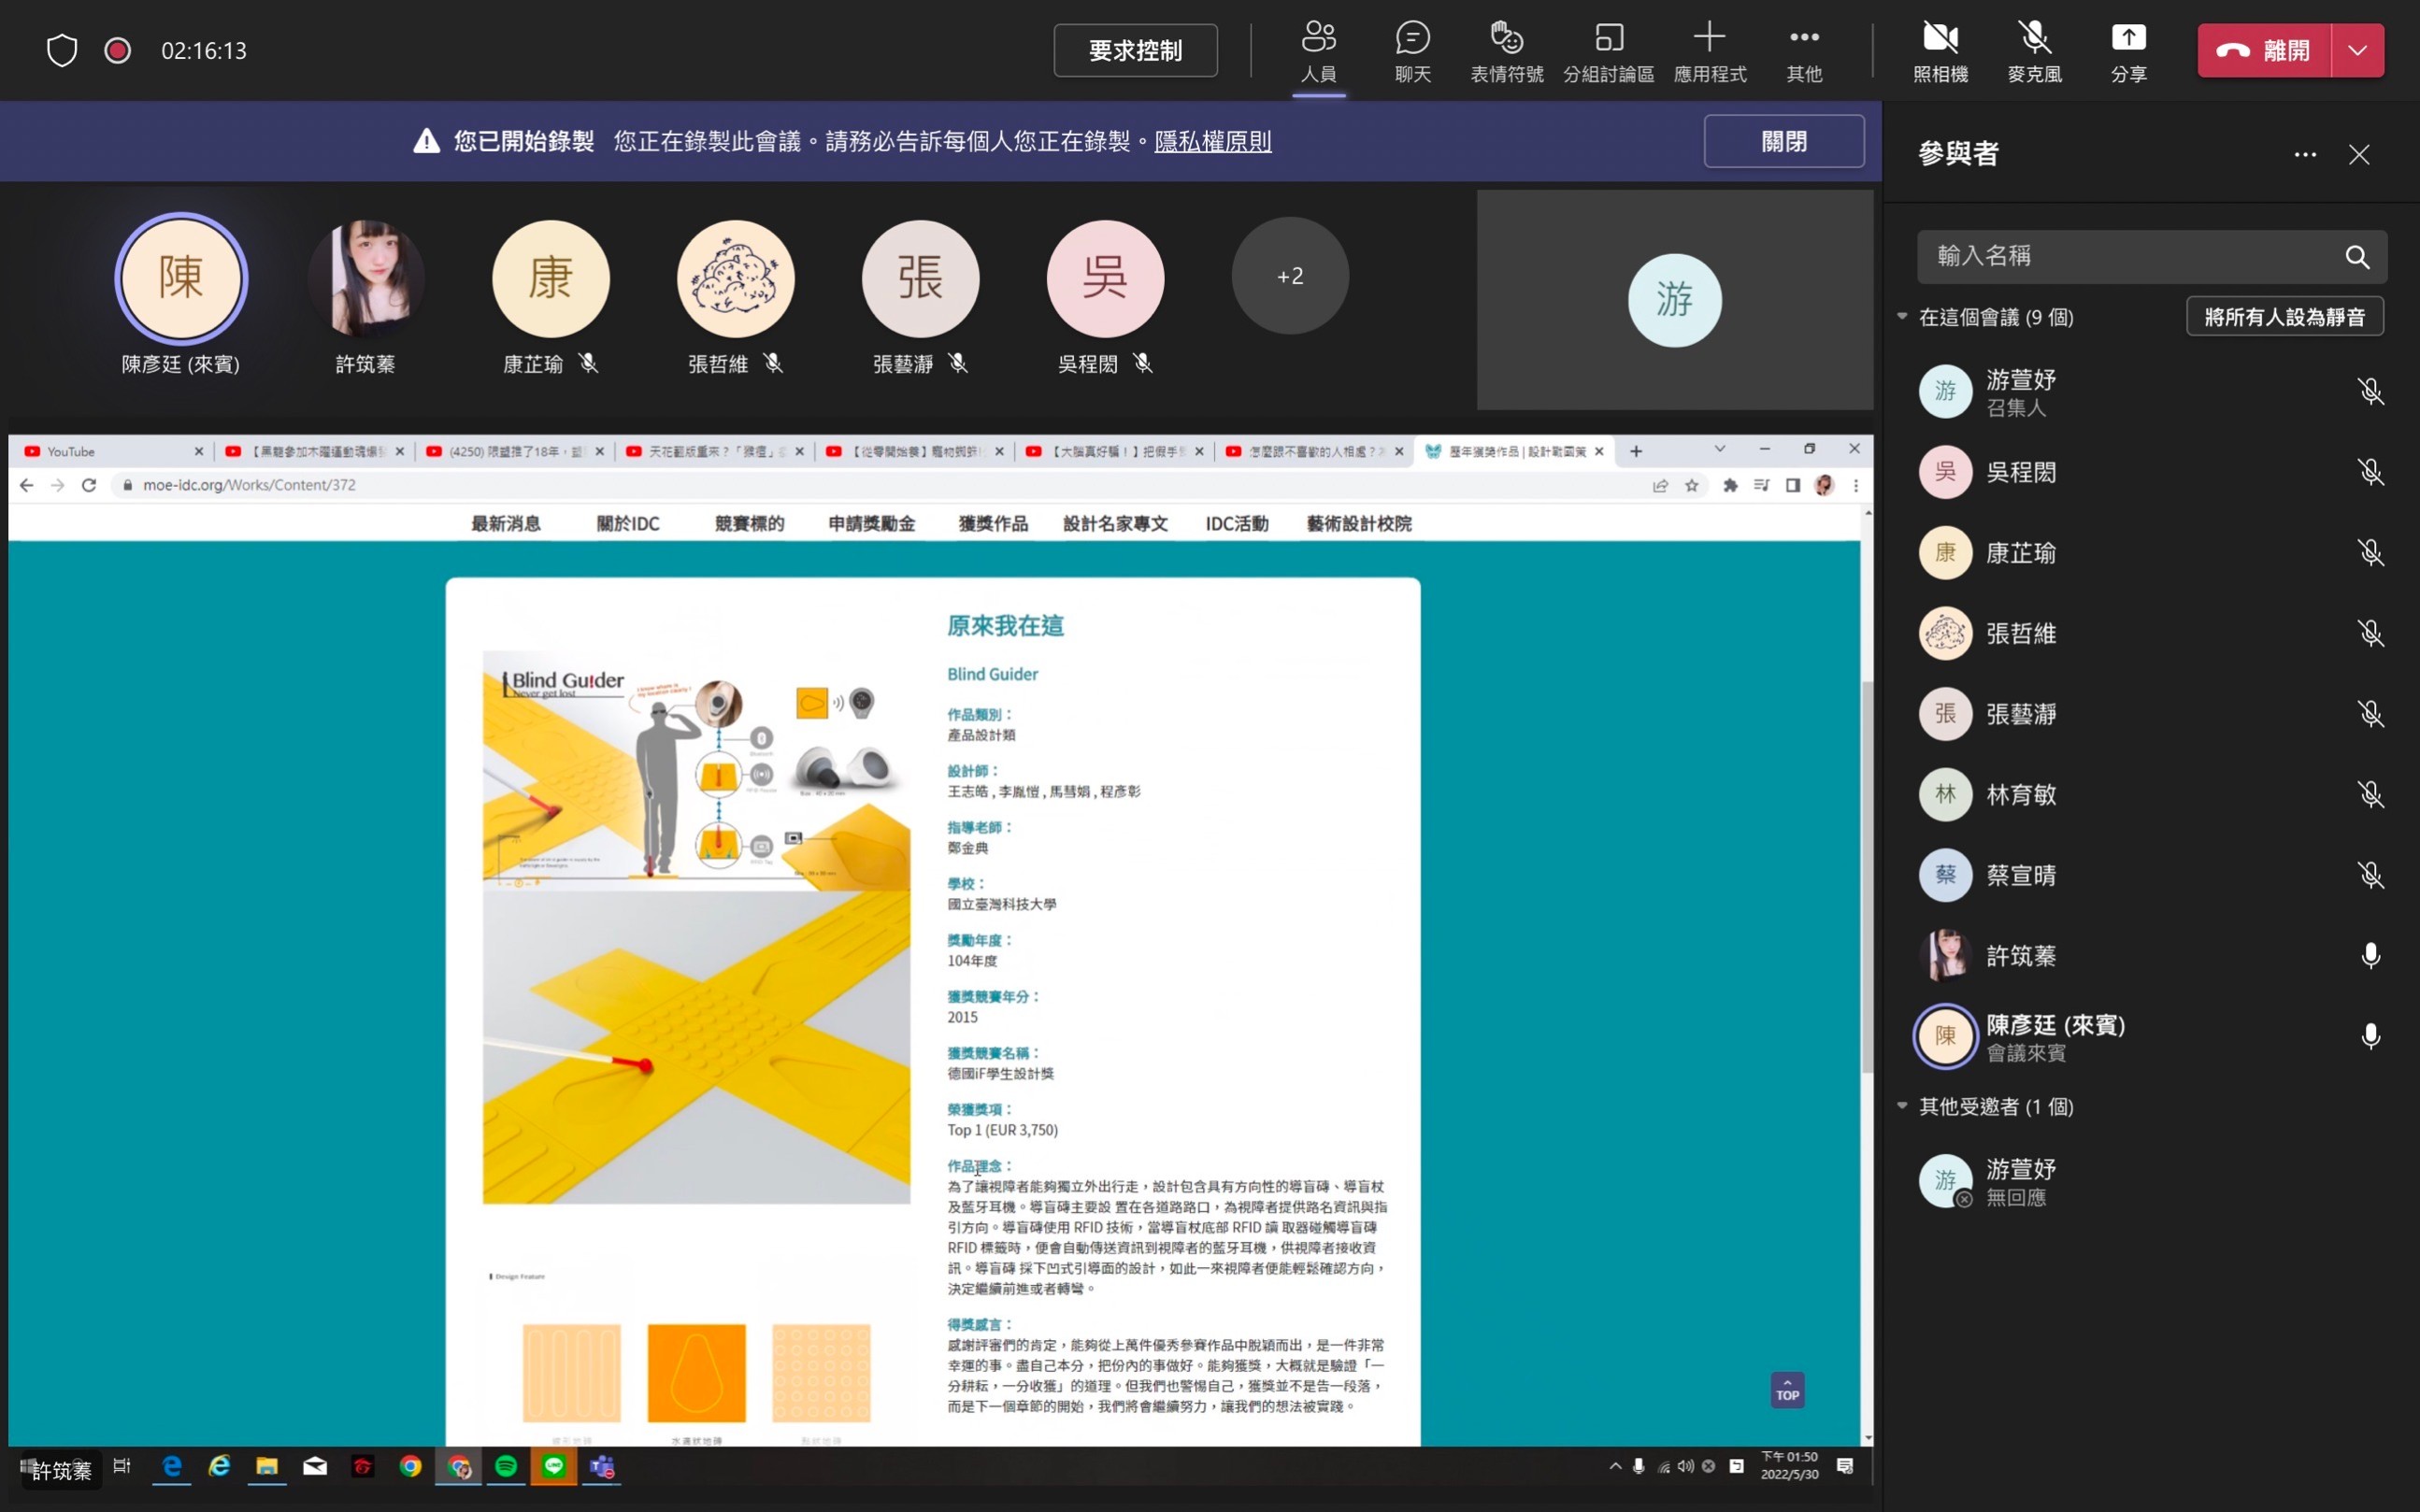
Task: Open participants panel more options ellipsis
Action: (x=2305, y=154)
